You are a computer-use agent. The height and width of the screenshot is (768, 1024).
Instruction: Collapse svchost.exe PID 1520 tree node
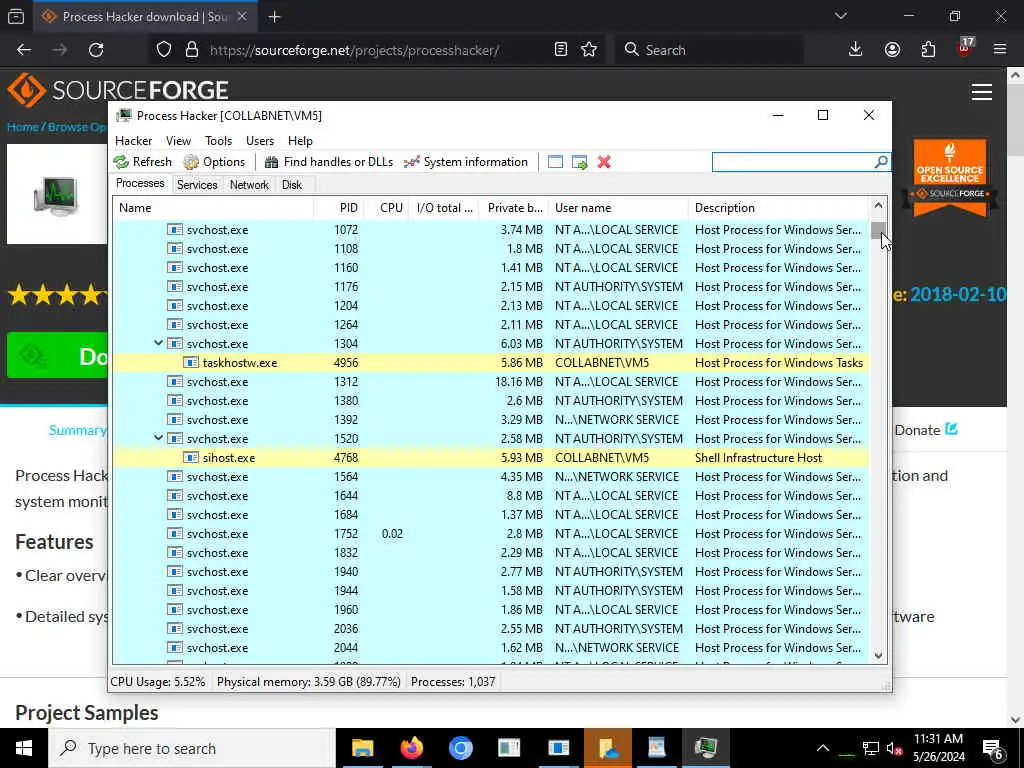point(158,438)
